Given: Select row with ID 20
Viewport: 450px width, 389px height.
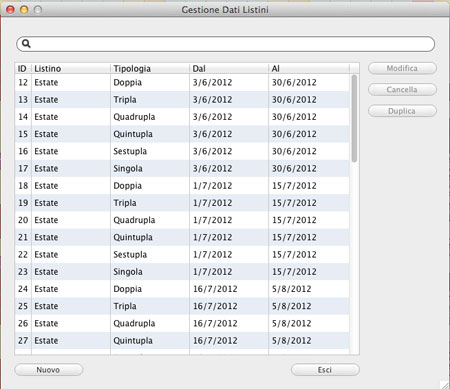Looking at the screenshot, I should click(x=182, y=220).
